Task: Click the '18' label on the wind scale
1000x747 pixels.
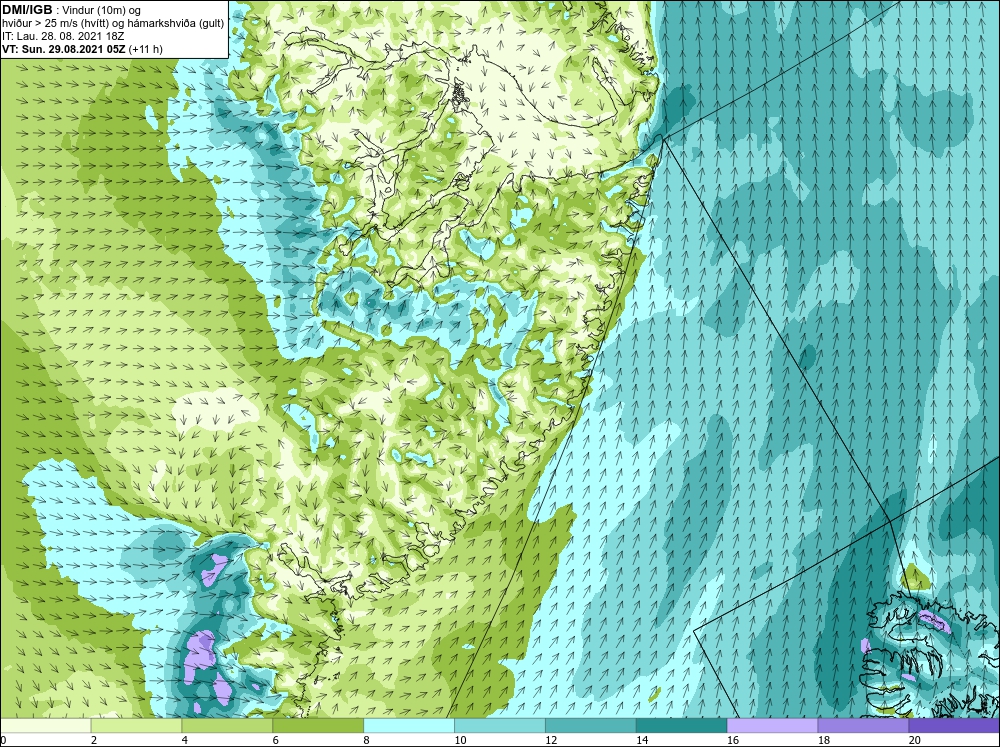Action: click(824, 740)
